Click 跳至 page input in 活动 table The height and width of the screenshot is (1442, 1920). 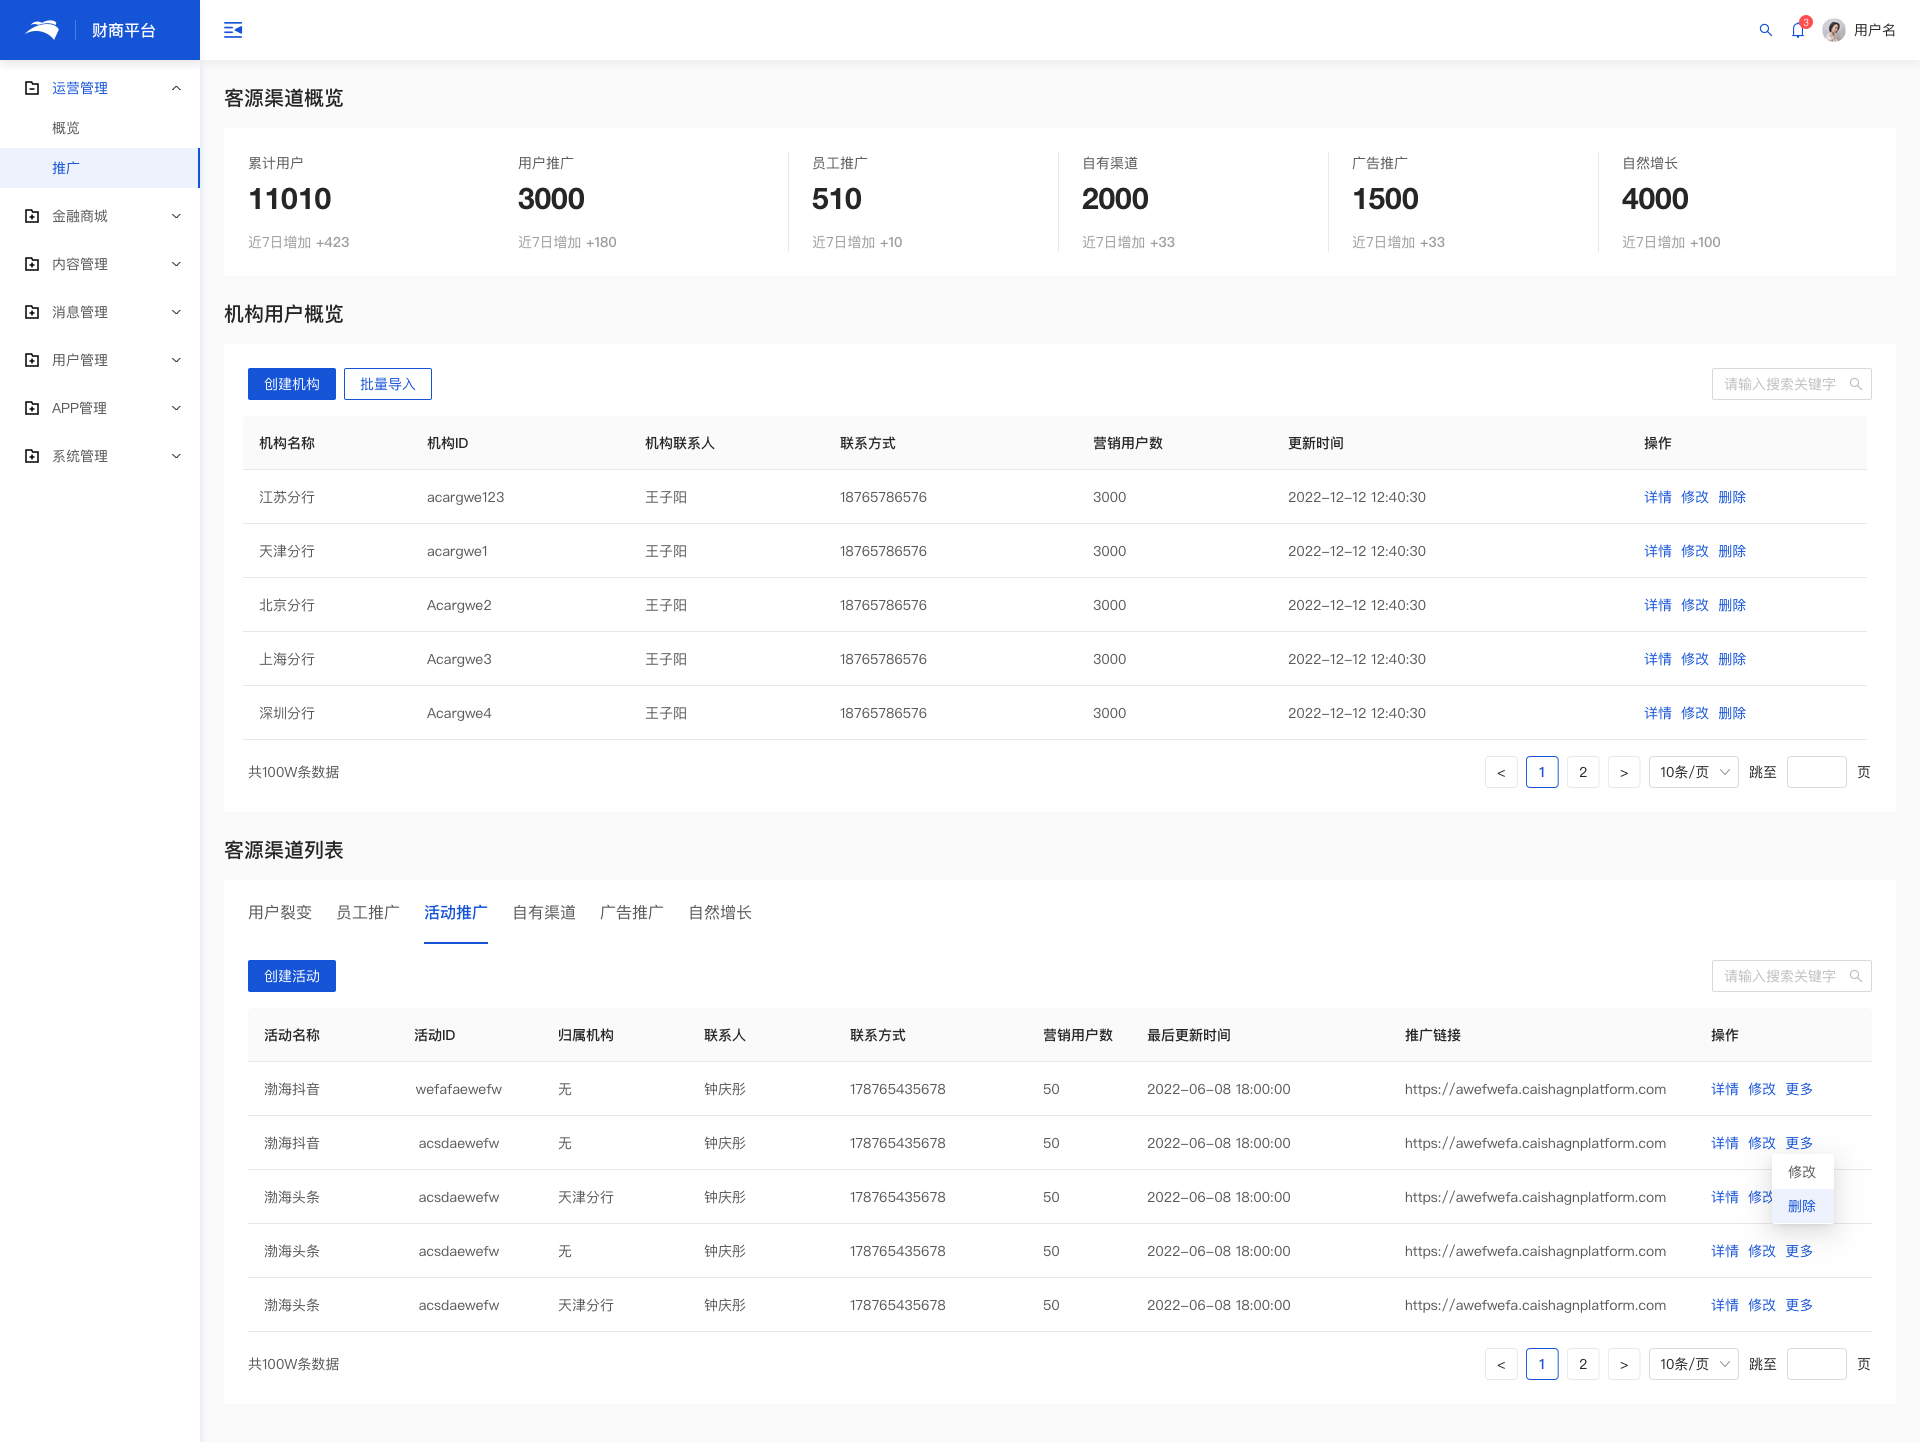click(x=1817, y=1364)
